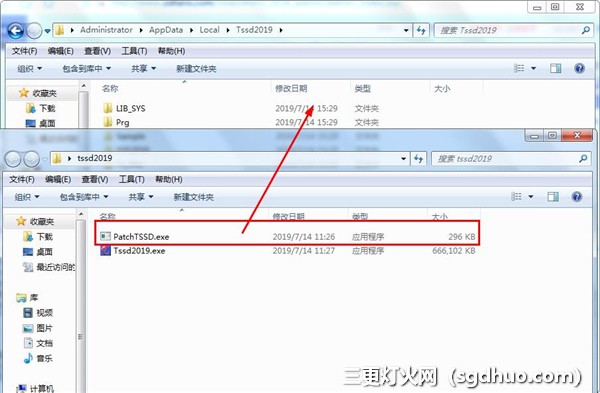Open 查看(V) menu in front window
Viewport: 600px width, 393px height.
(x=95, y=179)
